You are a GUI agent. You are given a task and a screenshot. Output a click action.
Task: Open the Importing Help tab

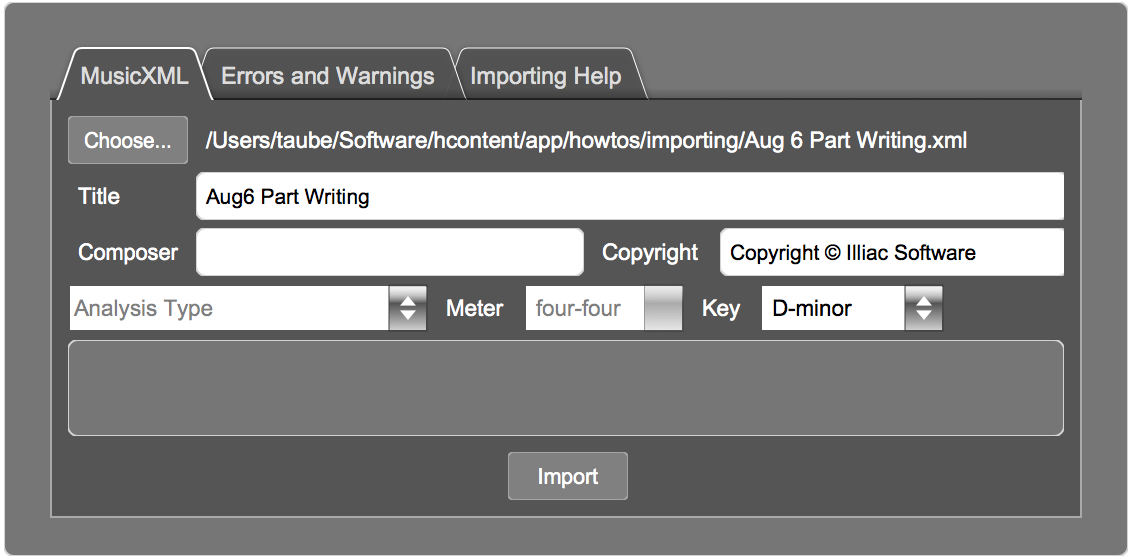[545, 76]
